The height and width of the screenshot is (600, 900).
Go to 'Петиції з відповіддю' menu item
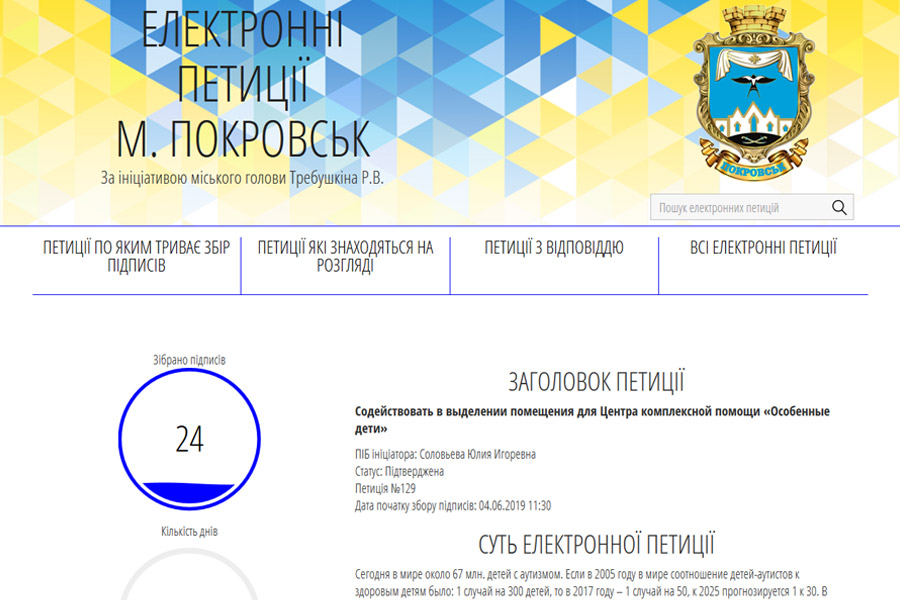point(554,248)
